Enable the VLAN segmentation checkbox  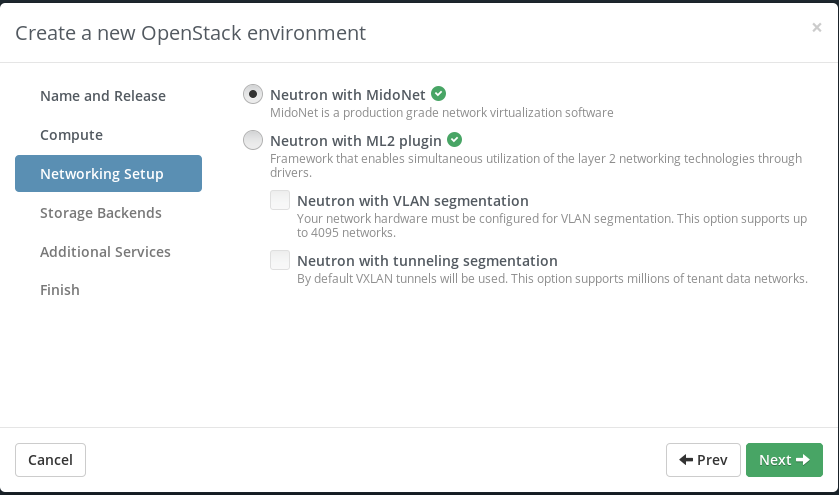(280, 201)
